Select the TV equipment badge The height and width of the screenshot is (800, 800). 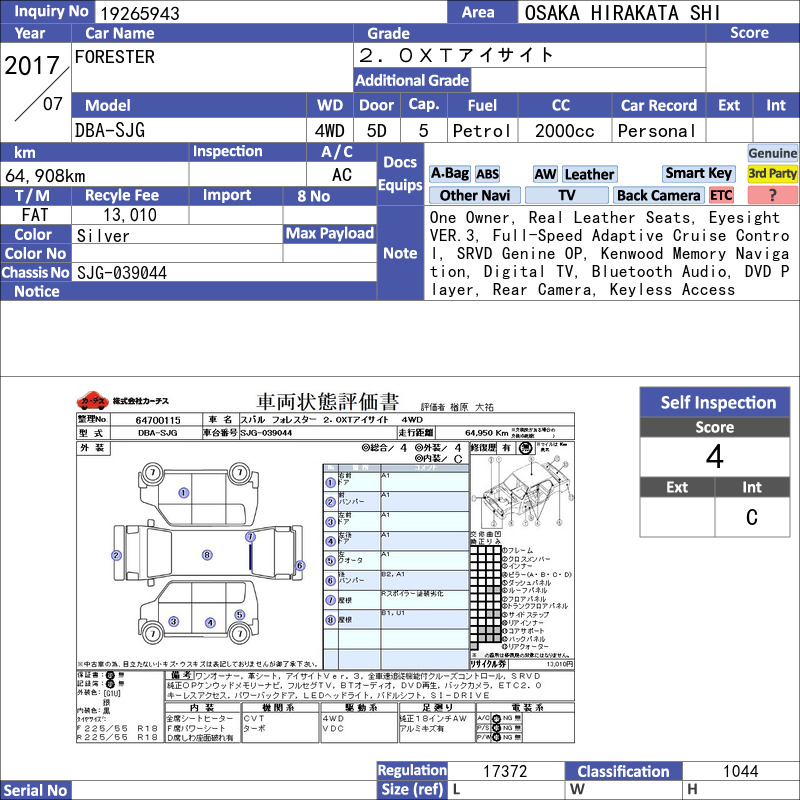[x=566, y=195]
